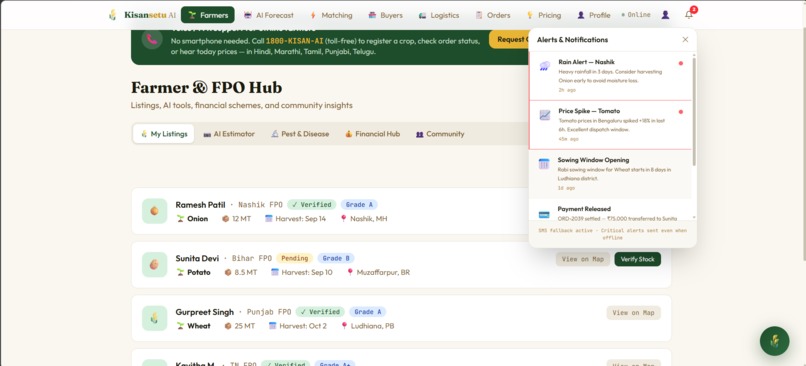Click the Farmer & FPO Hub heading

click(207, 87)
